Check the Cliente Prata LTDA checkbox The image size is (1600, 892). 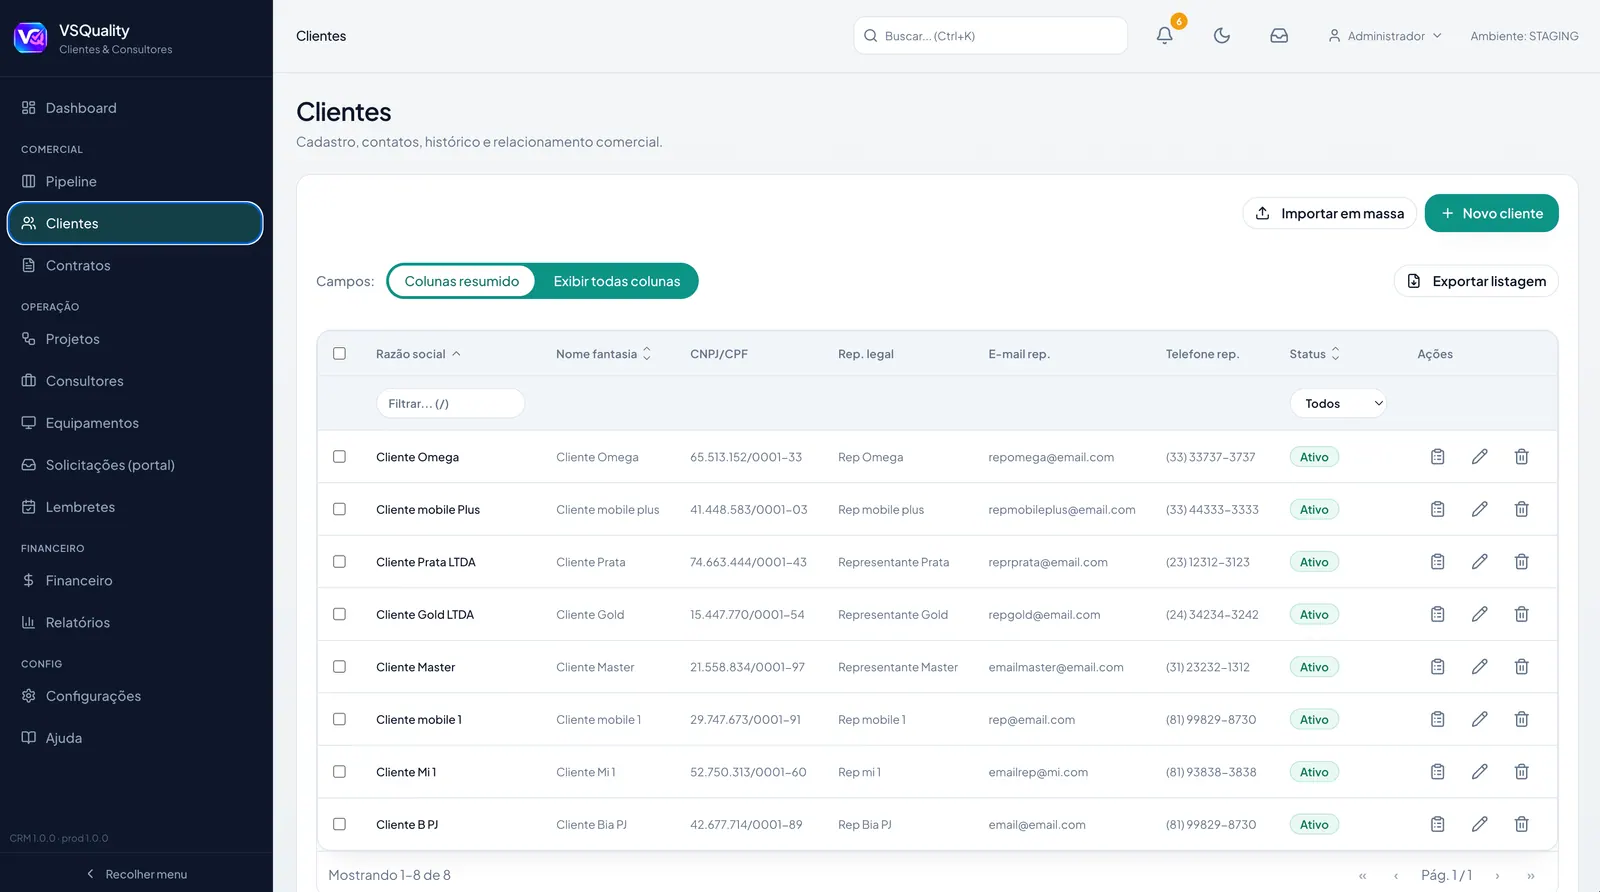tap(340, 562)
